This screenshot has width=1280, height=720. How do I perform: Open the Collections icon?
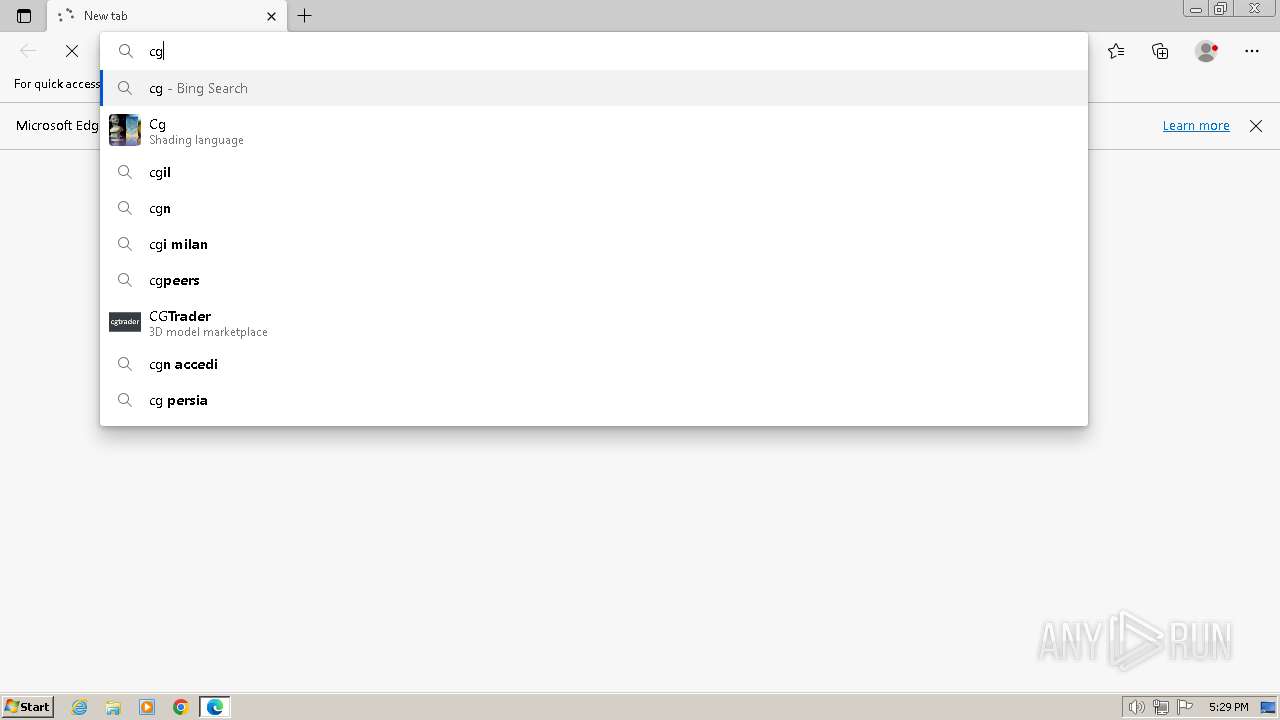(1160, 51)
